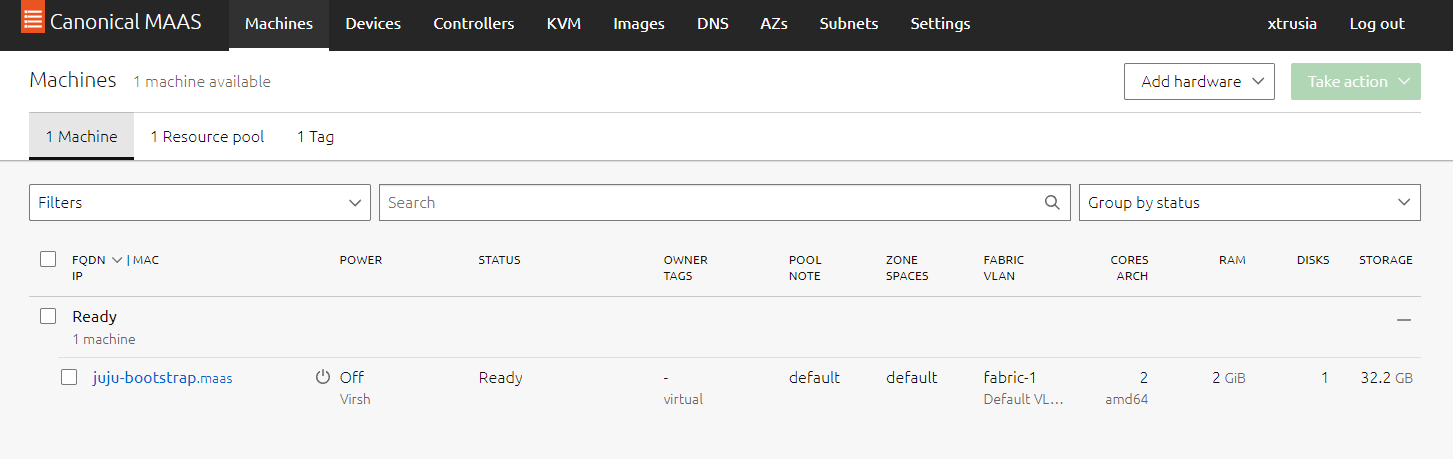The image size is (1453, 459).
Task: Click the power icon for juju-bootstrap
Action: pyautogui.click(x=322, y=377)
